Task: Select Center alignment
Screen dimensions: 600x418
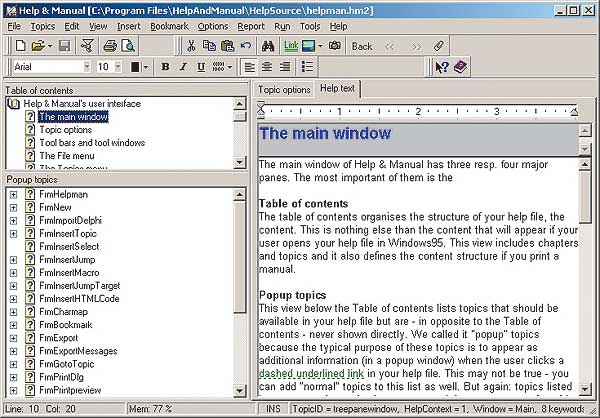Action: pos(267,67)
